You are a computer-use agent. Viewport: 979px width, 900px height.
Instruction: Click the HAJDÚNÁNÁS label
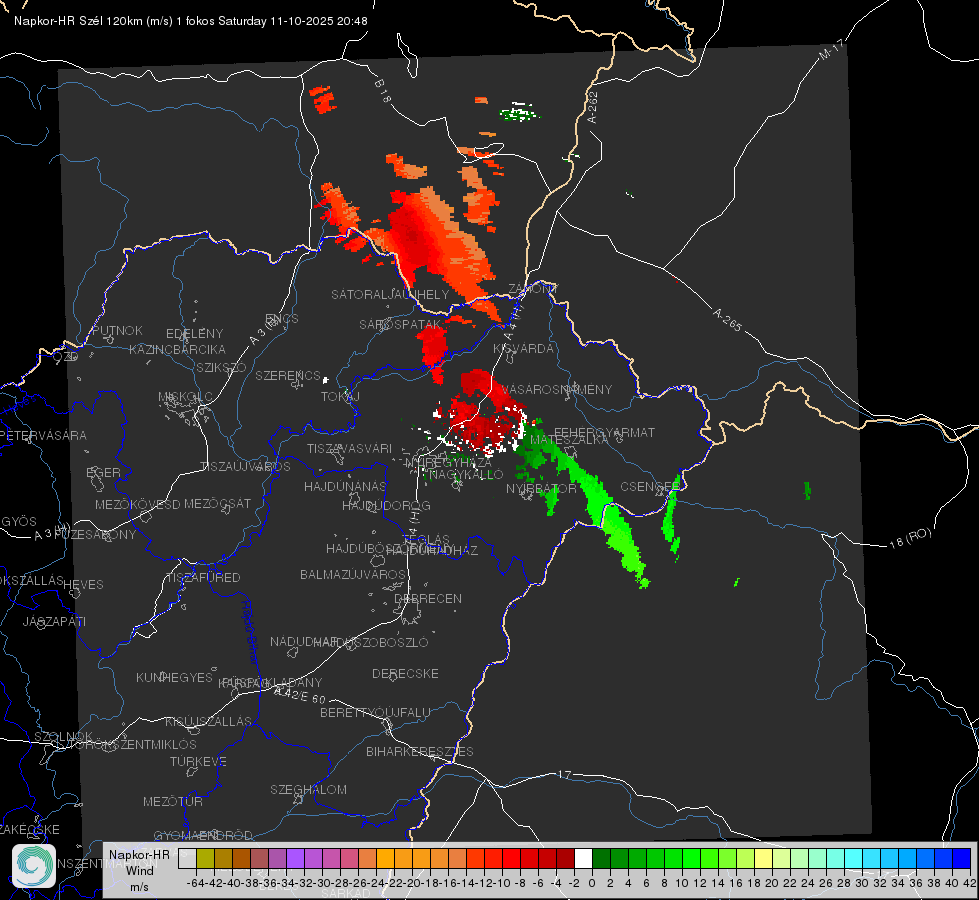click(345, 486)
